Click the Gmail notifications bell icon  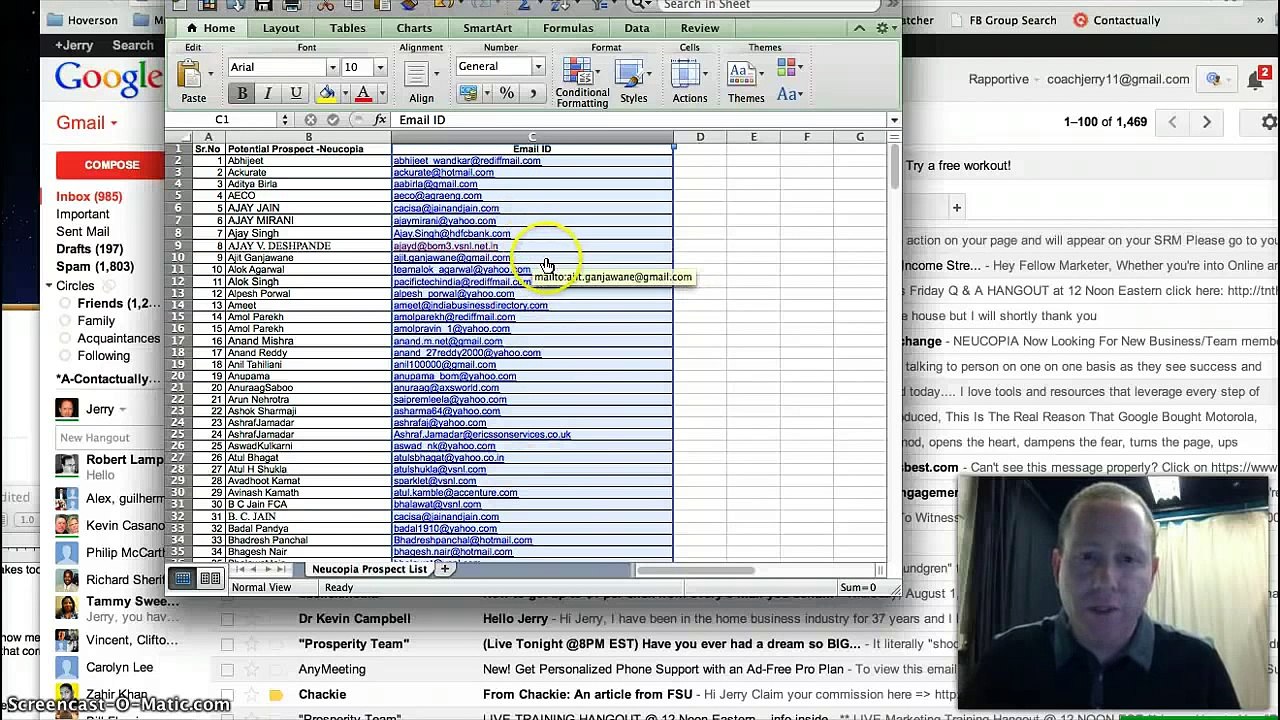click(1257, 80)
